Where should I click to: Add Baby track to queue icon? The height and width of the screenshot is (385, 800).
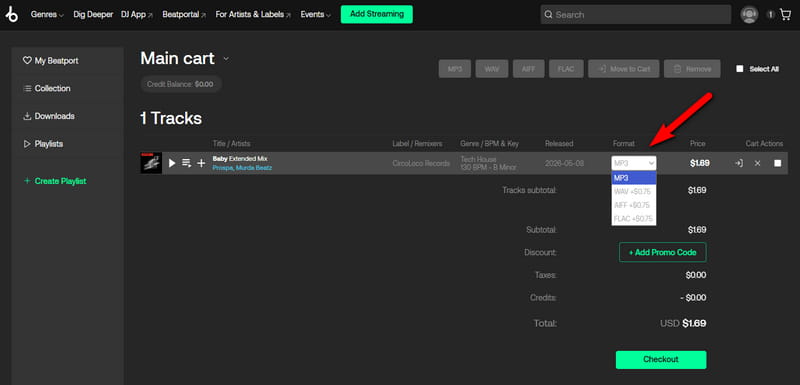pos(187,163)
